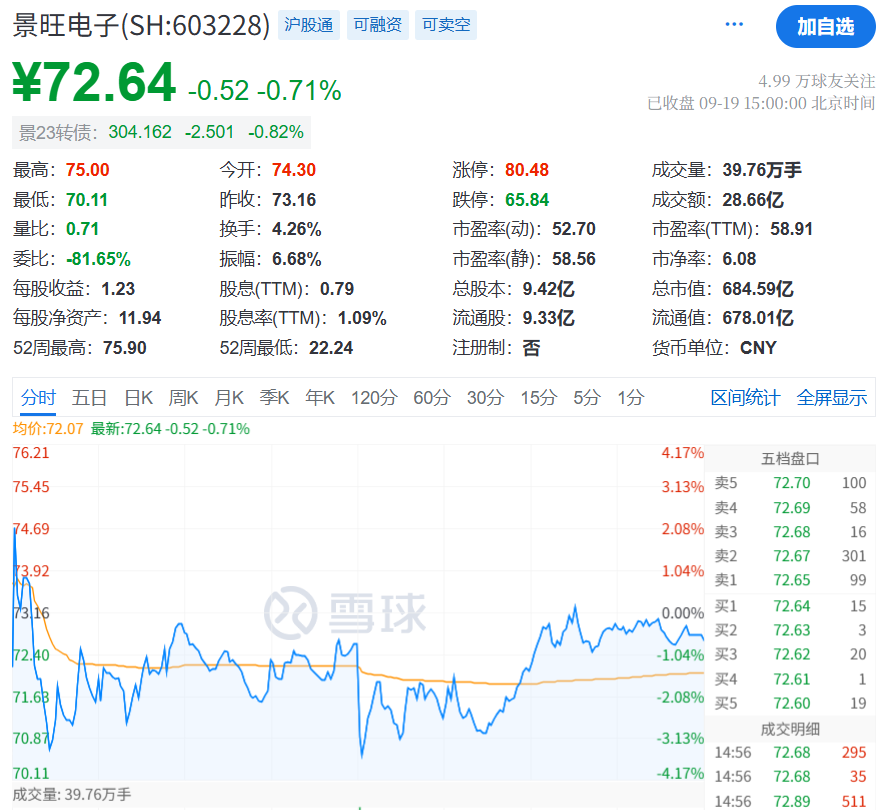Click the 卖1 ask price 72.65 row
888x810 pixels.
coord(790,580)
